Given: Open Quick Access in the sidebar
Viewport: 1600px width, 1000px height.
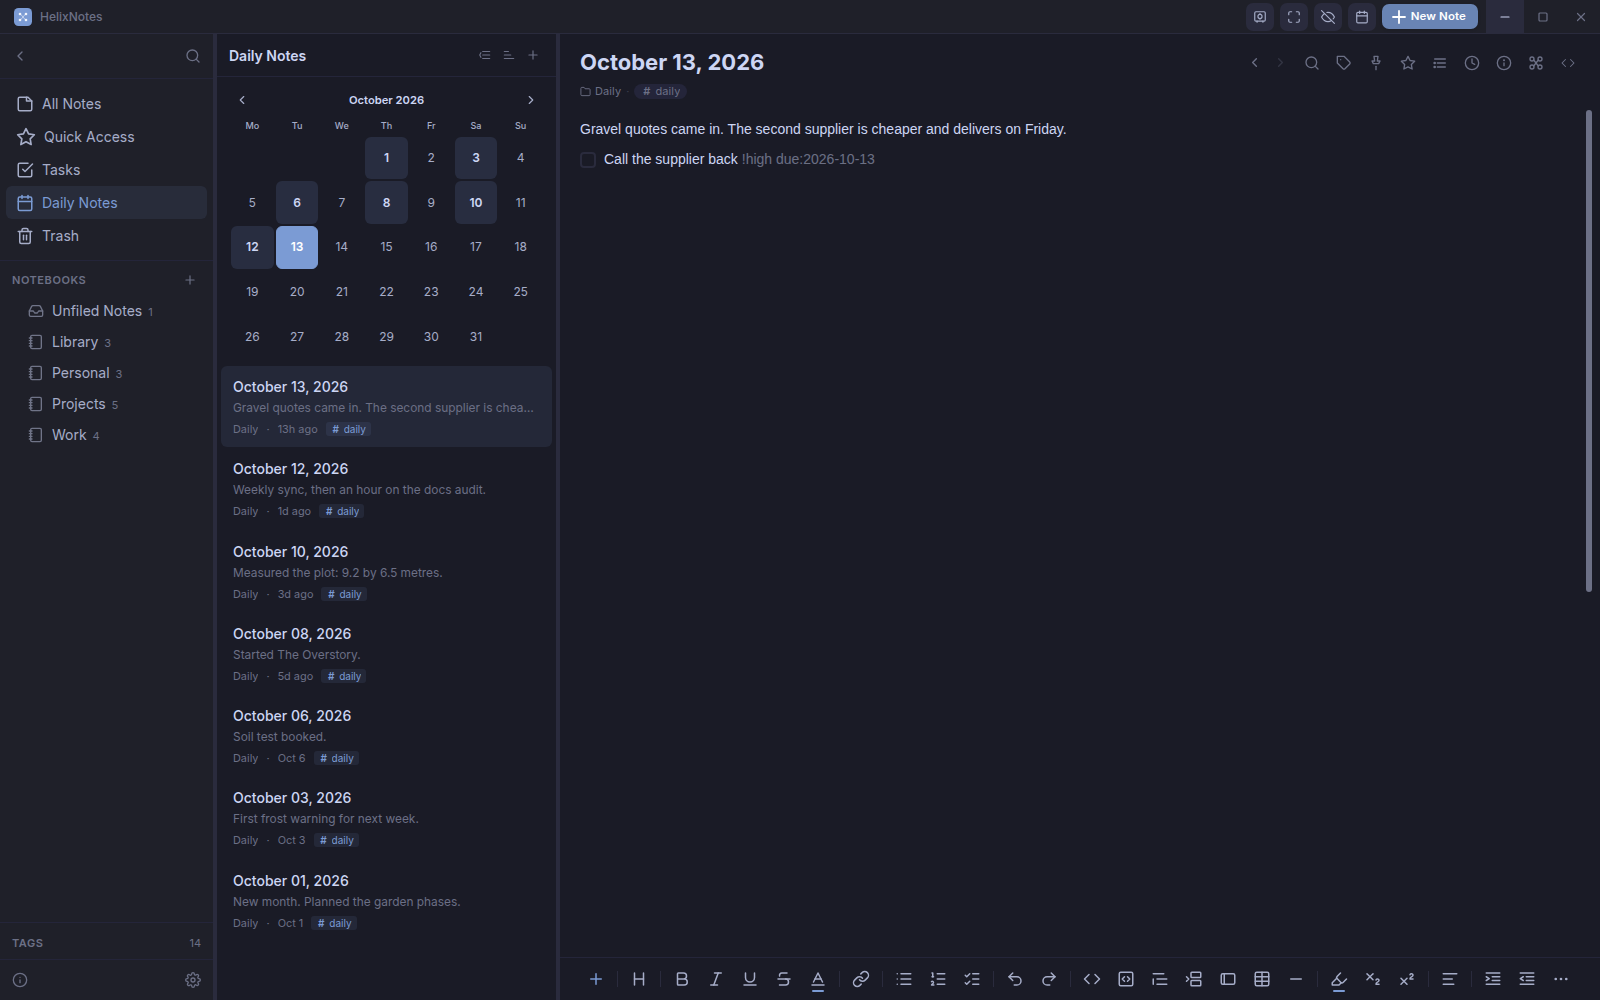Looking at the screenshot, I should click(106, 137).
